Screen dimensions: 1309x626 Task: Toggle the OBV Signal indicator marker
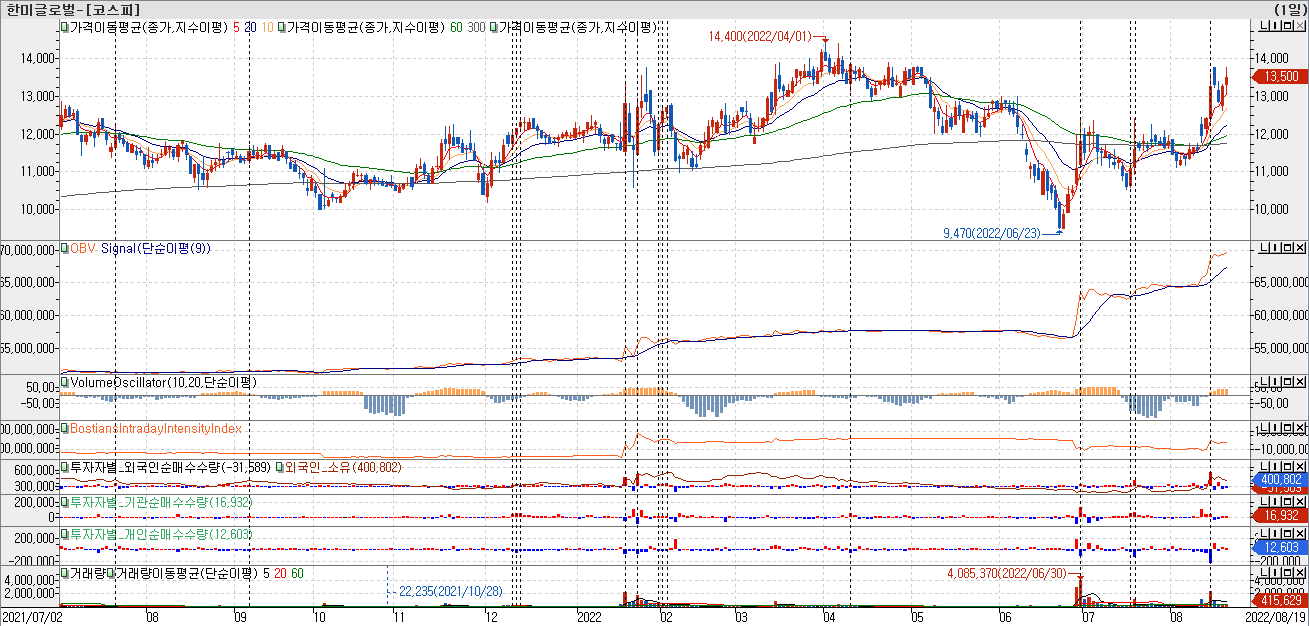pyautogui.click(x=65, y=247)
